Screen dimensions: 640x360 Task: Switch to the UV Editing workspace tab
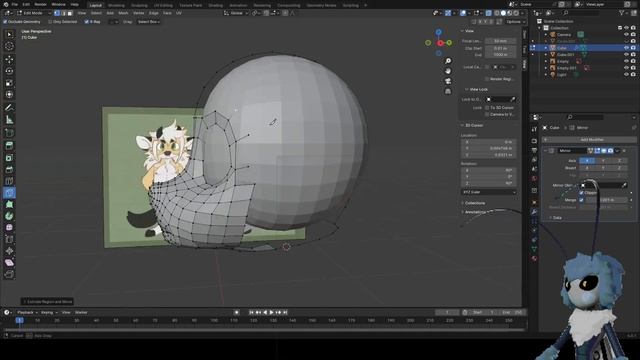coord(163,5)
